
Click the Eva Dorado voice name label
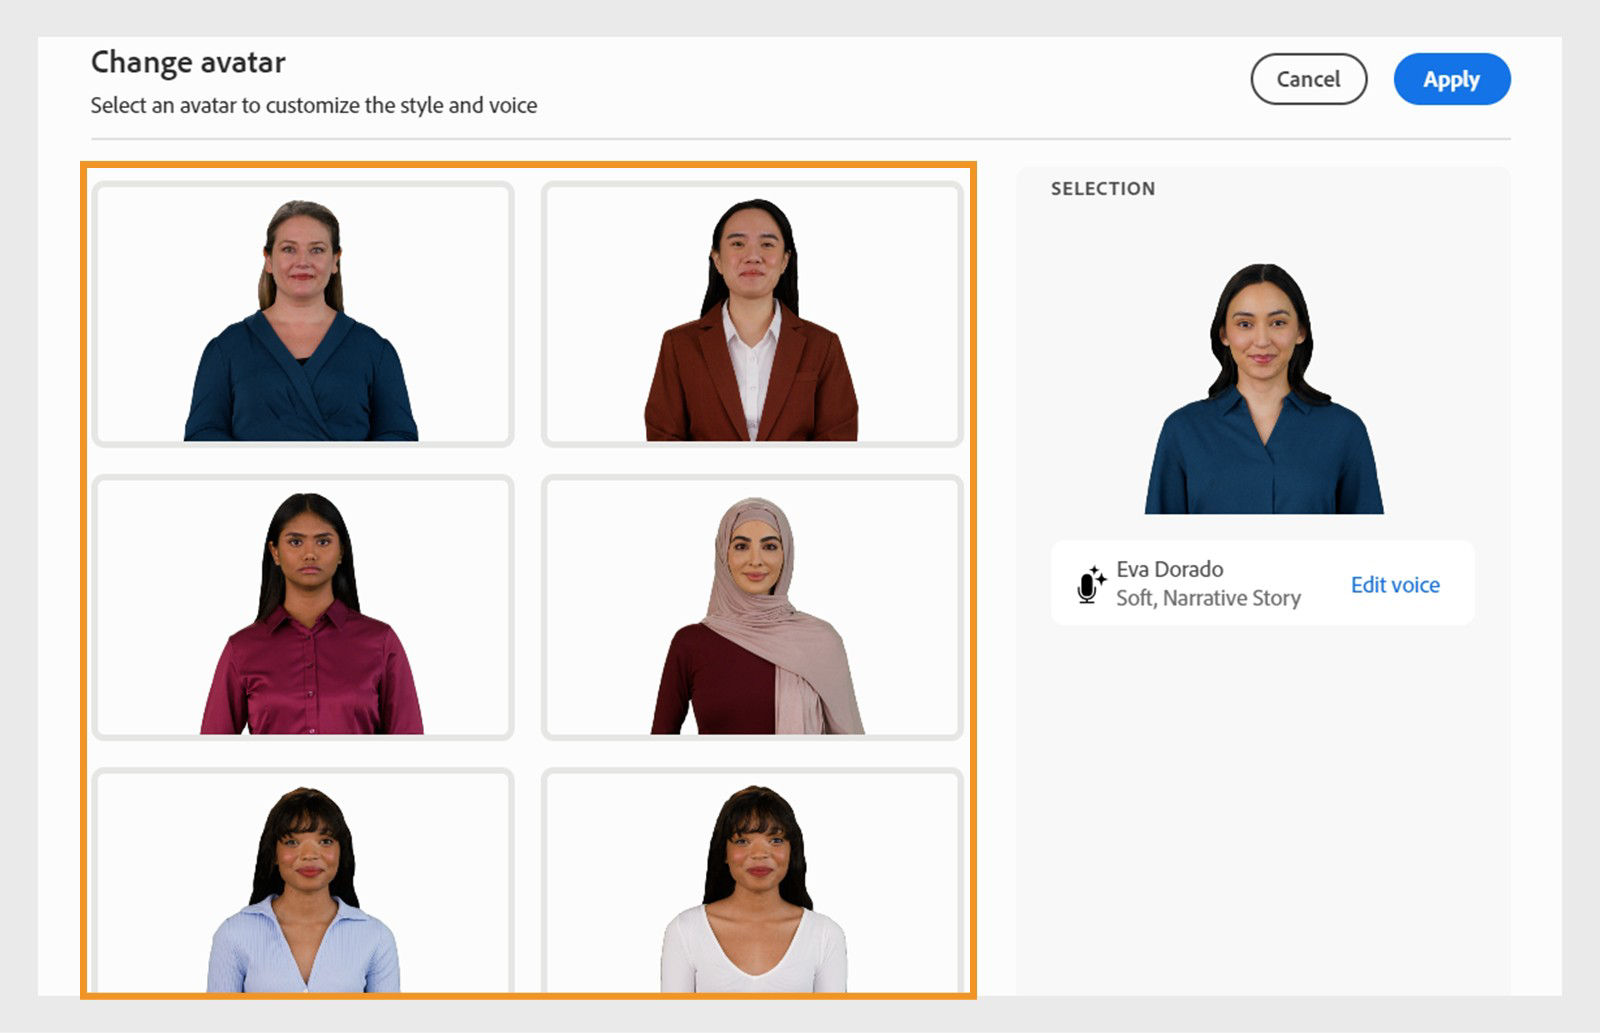tap(1170, 568)
